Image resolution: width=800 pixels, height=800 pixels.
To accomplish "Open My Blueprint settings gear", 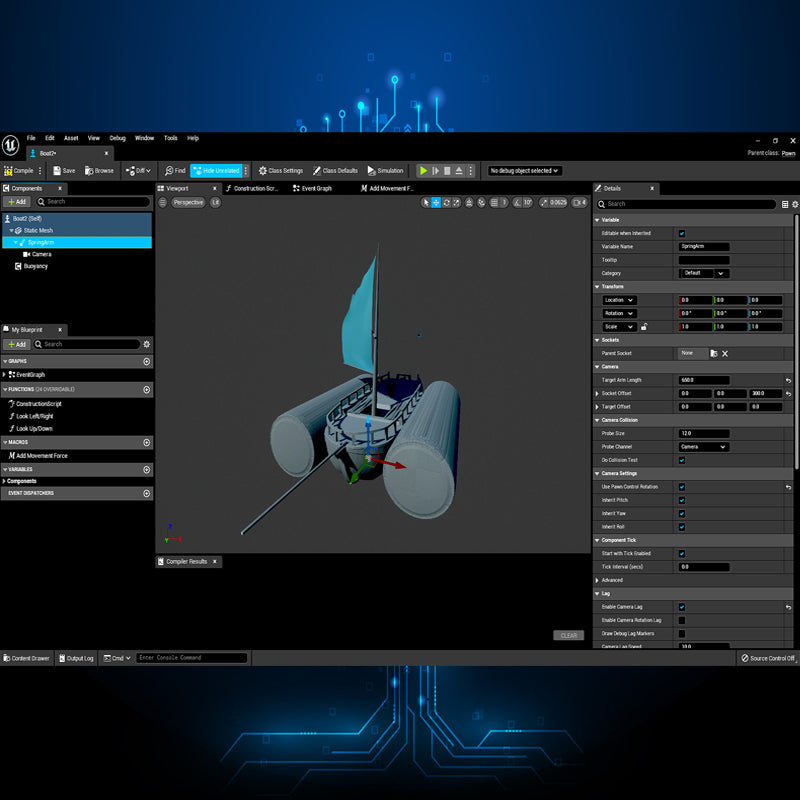I will (147, 344).
